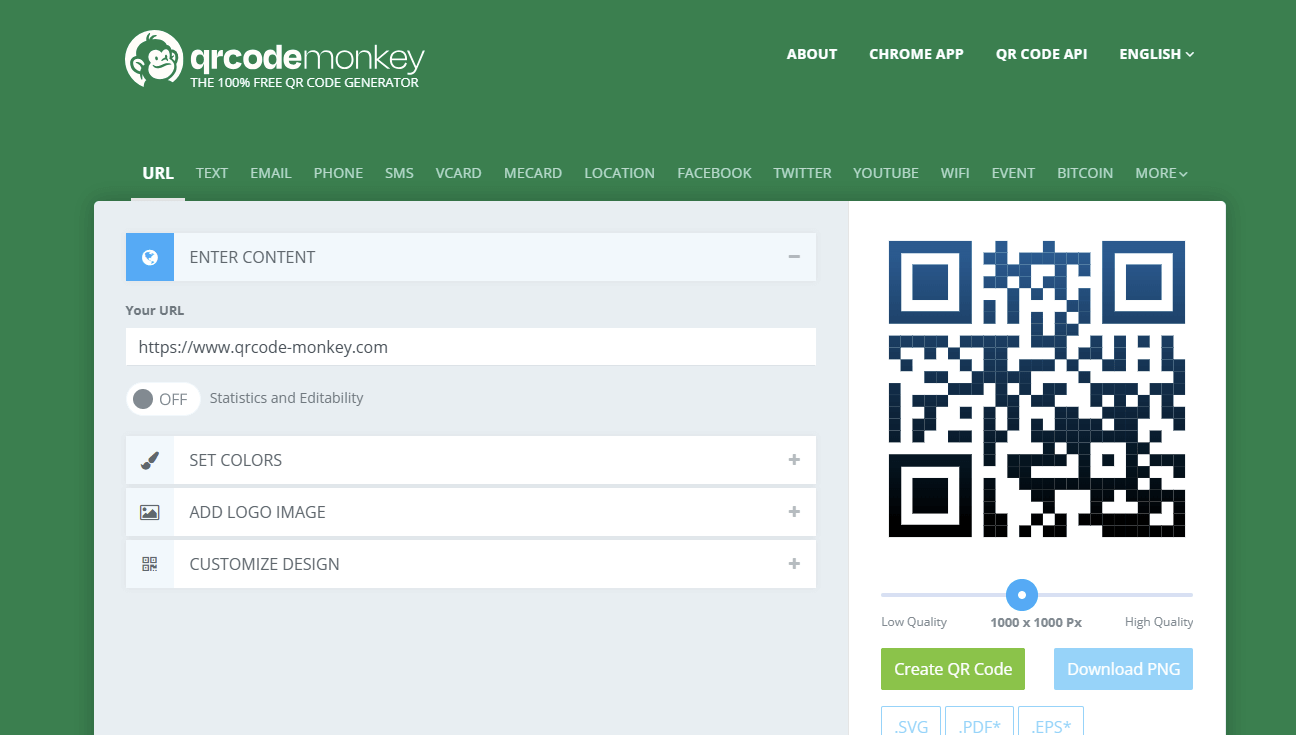Switch to the VCard tab
Viewport: 1296px width, 735px height.
(x=458, y=173)
